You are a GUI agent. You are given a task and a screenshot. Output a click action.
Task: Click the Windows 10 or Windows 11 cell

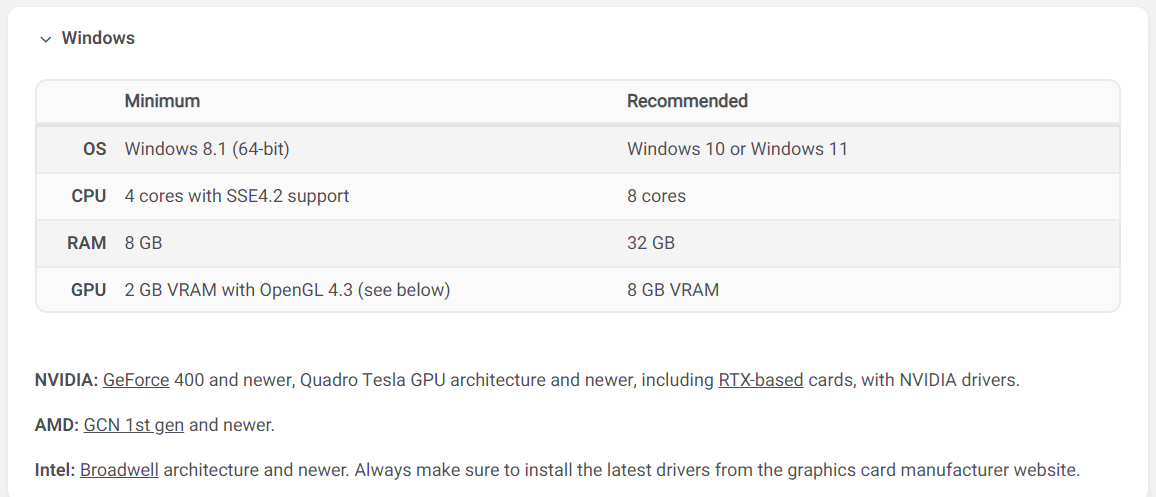tap(737, 149)
